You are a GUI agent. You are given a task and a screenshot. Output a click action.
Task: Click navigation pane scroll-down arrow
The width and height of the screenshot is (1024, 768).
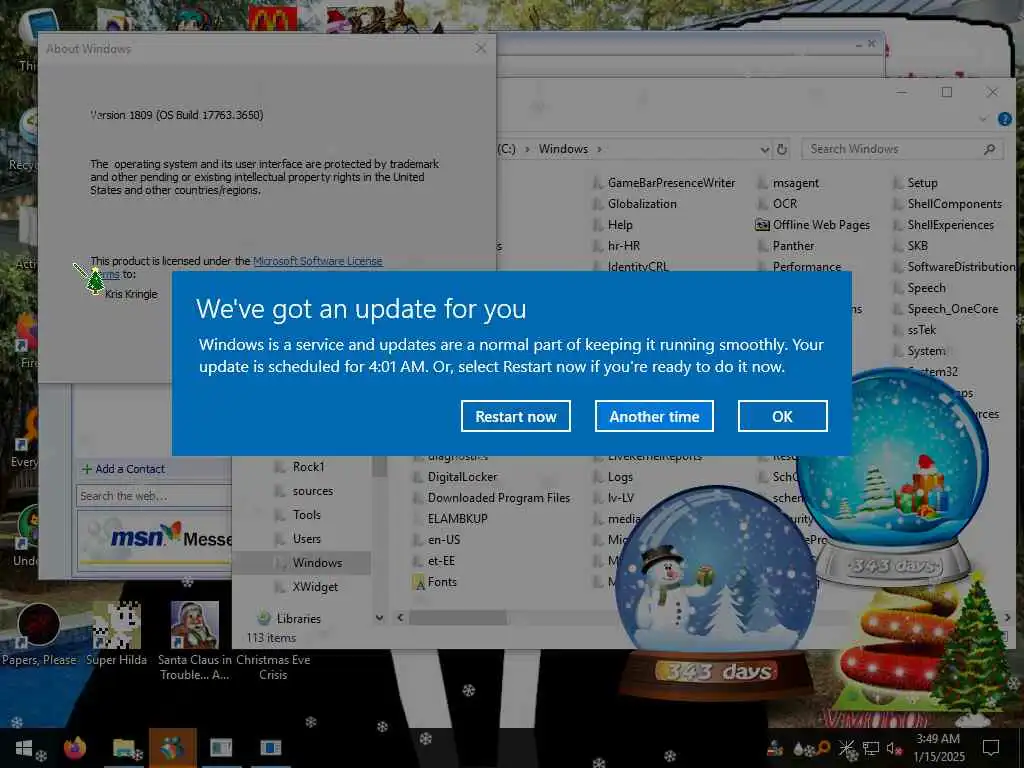(379, 618)
